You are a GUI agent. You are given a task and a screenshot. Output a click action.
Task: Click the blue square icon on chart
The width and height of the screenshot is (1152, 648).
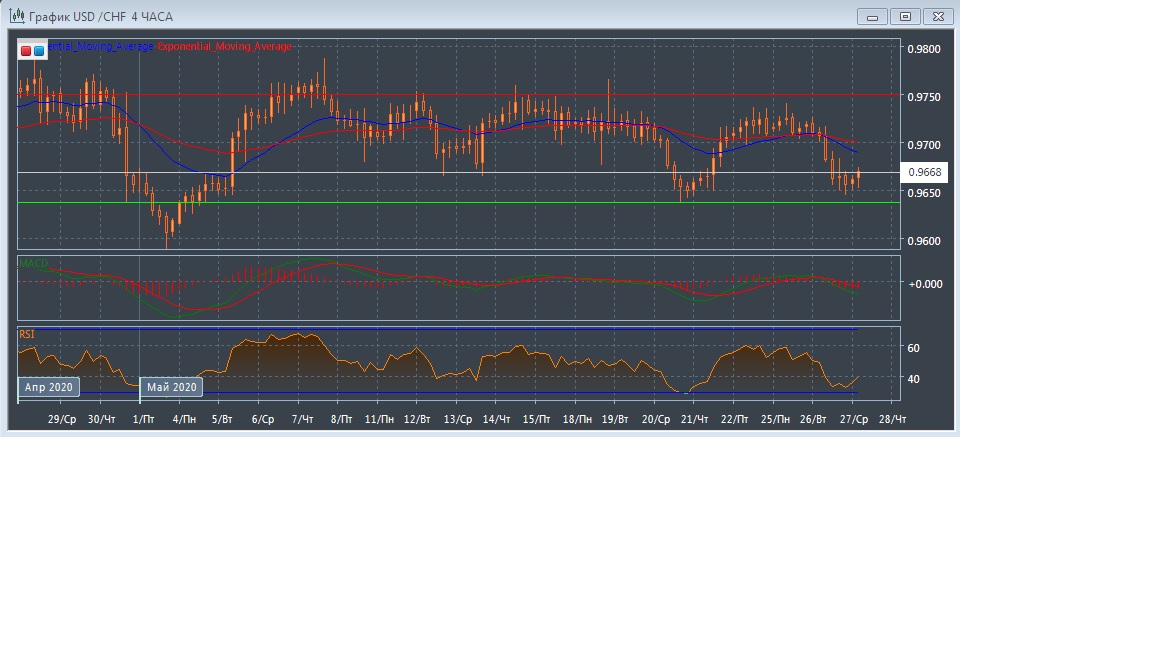[39, 50]
